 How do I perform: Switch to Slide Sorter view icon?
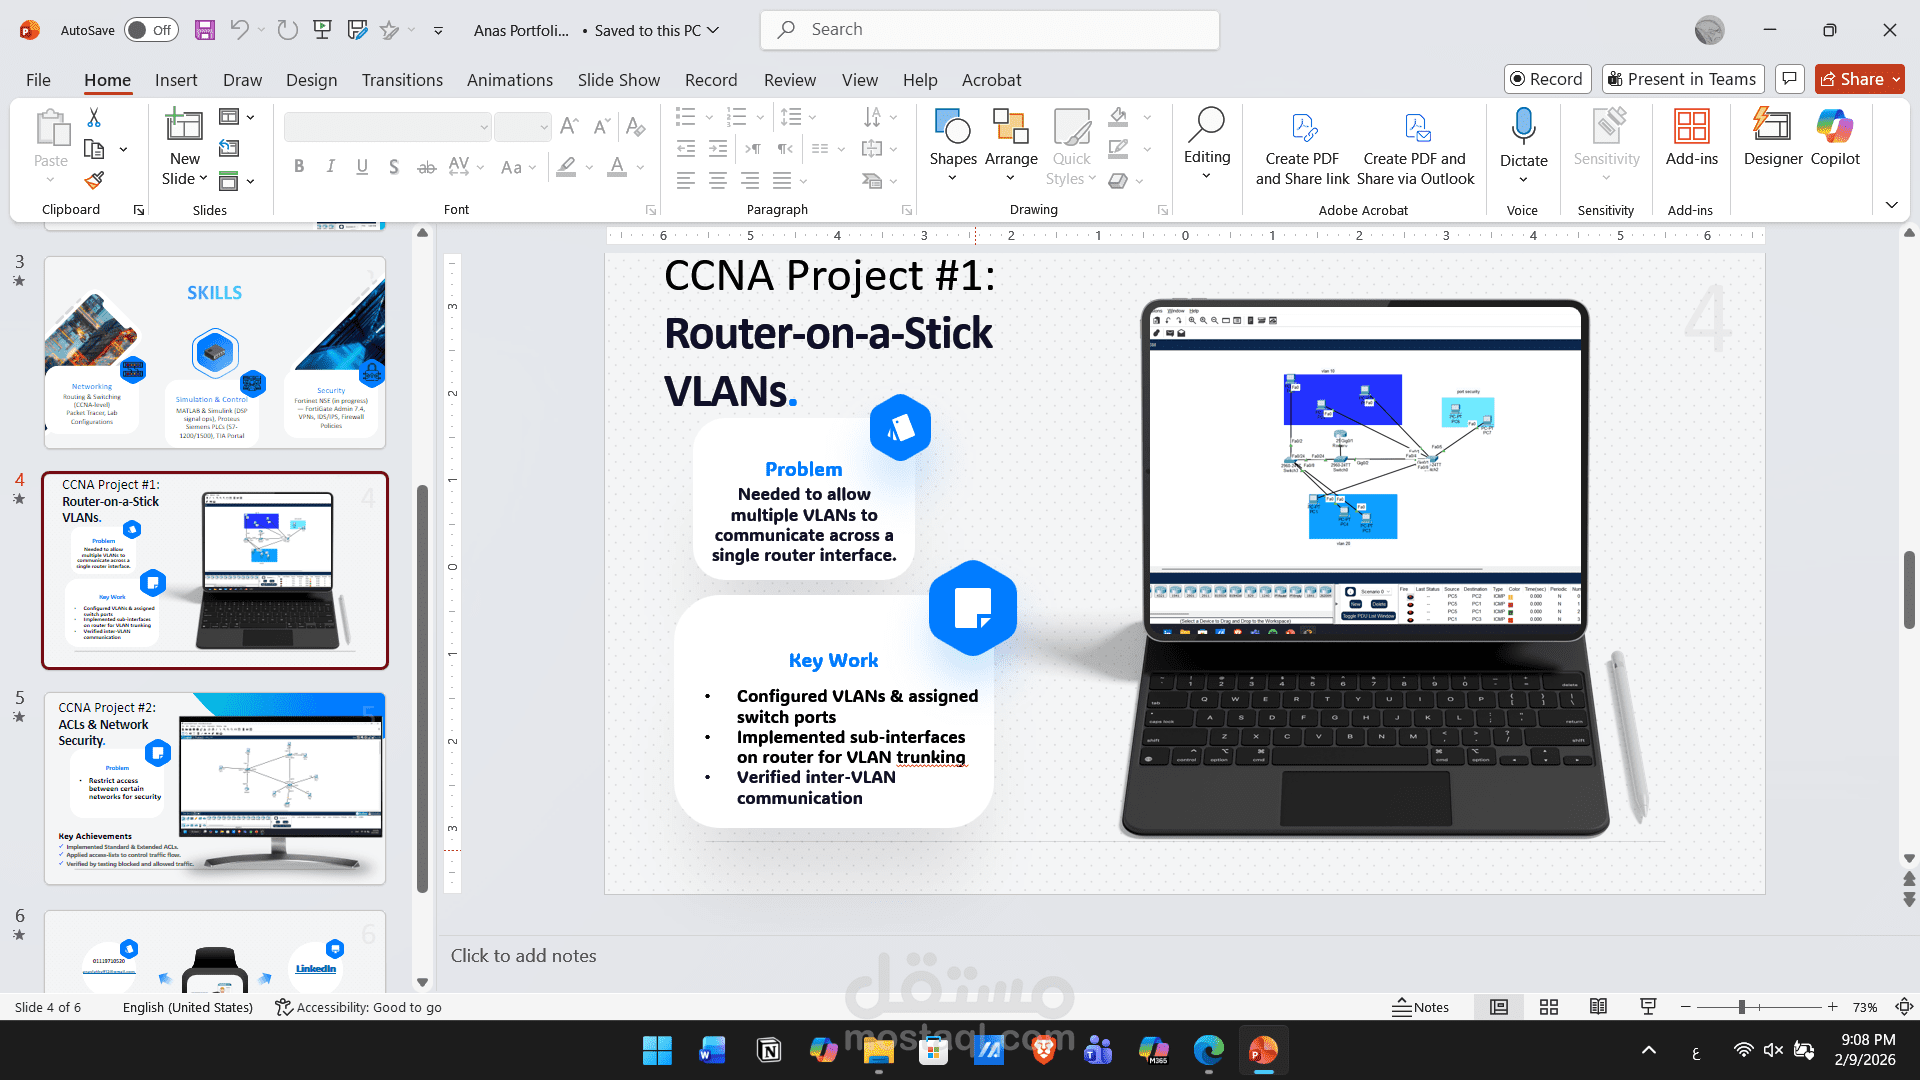pos(1549,1007)
